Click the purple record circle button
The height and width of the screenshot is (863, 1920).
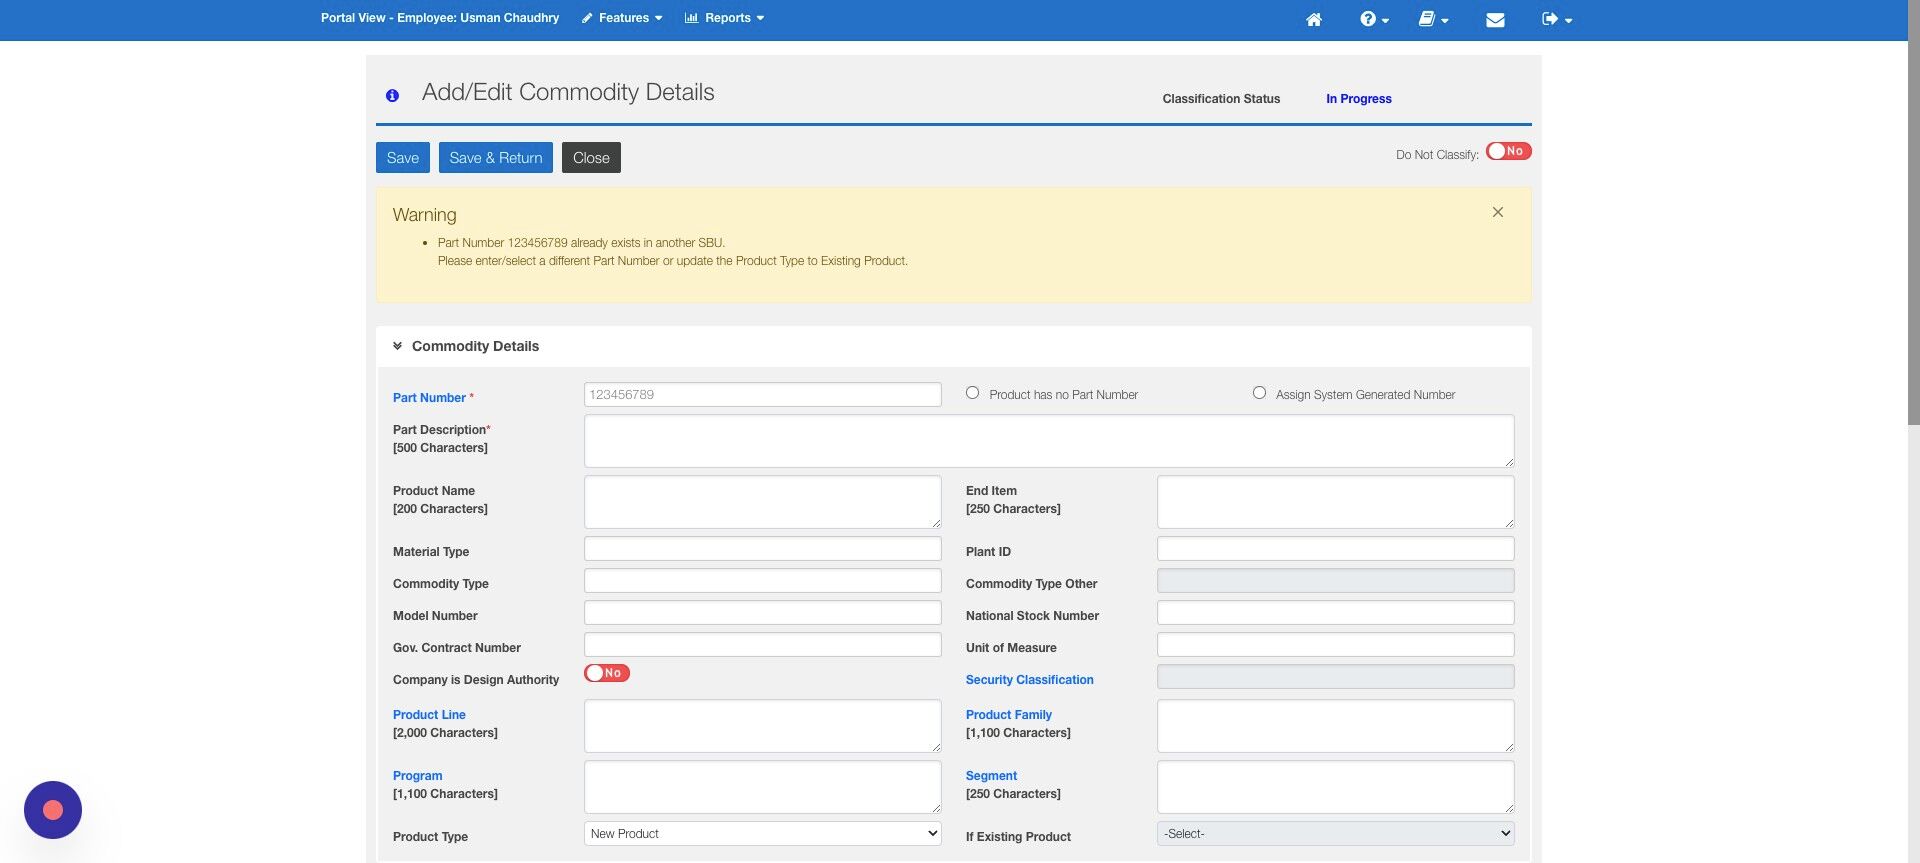coord(53,810)
